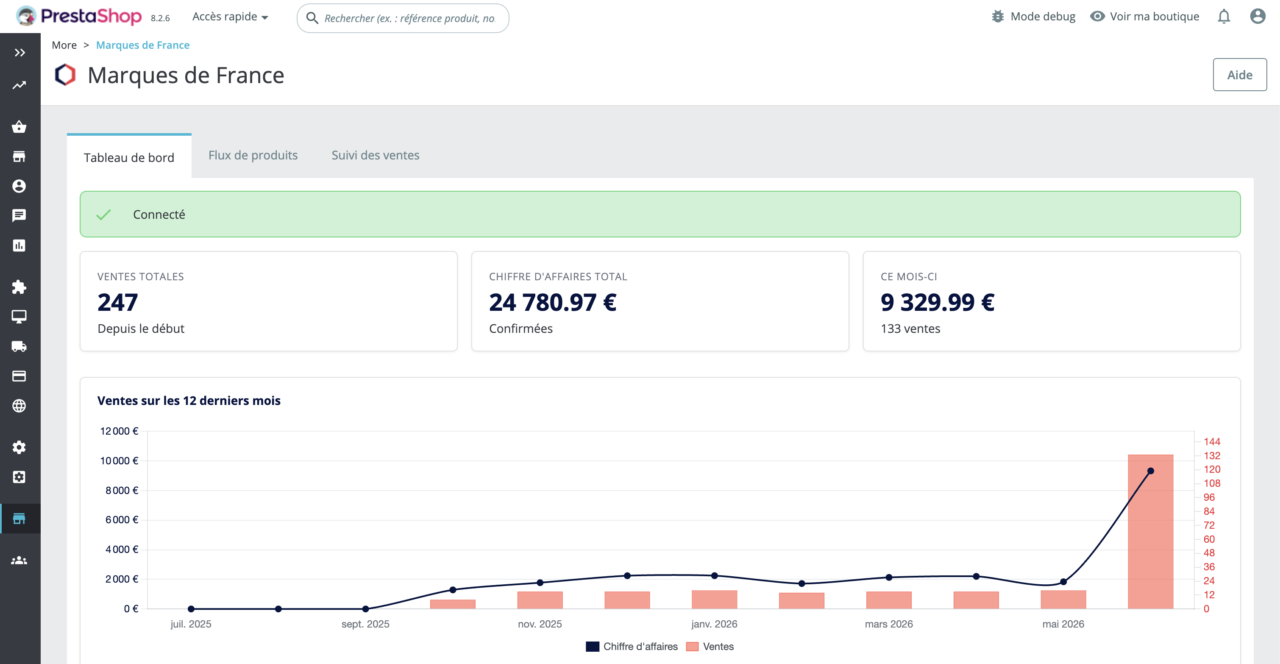The image size is (1280, 664).
Task: Switch to Flux de produits tab
Action: [x=253, y=155]
